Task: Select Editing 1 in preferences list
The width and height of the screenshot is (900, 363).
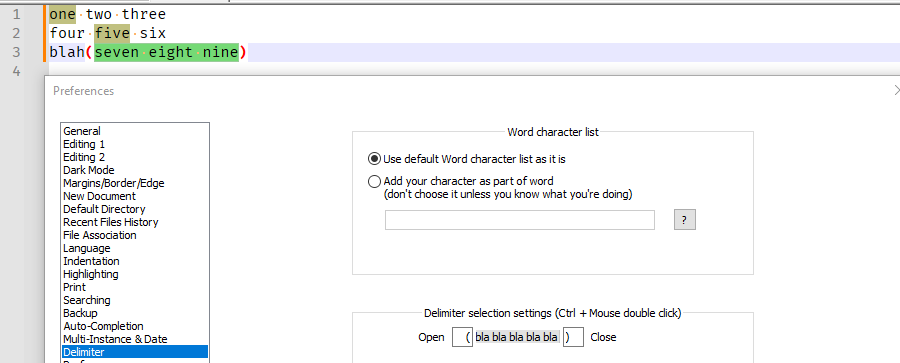Action: click(135, 144)
